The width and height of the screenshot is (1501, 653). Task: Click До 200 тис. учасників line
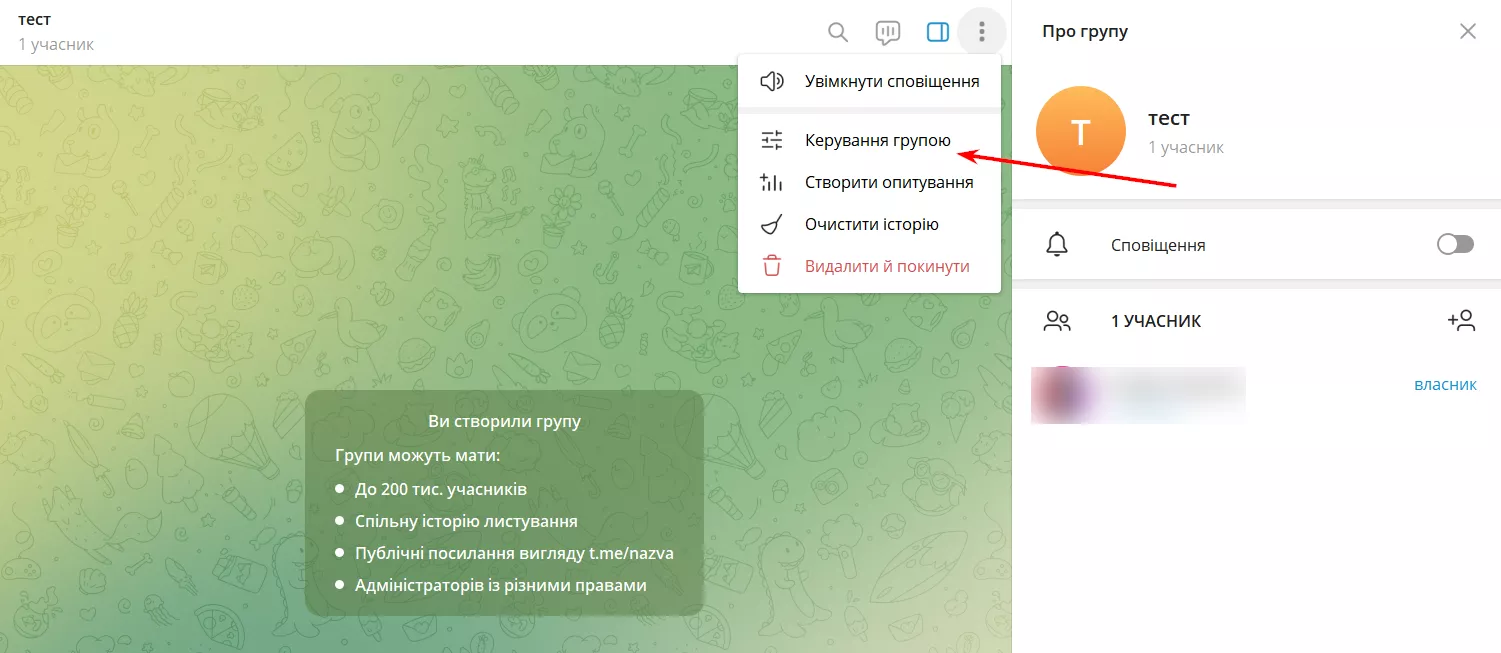pos(441,490)
